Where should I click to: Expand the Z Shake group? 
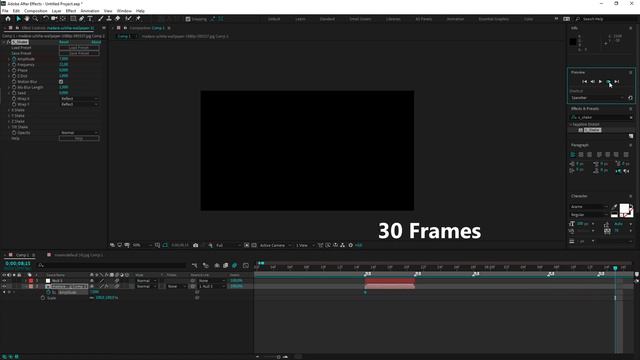[x=9, y=122]
